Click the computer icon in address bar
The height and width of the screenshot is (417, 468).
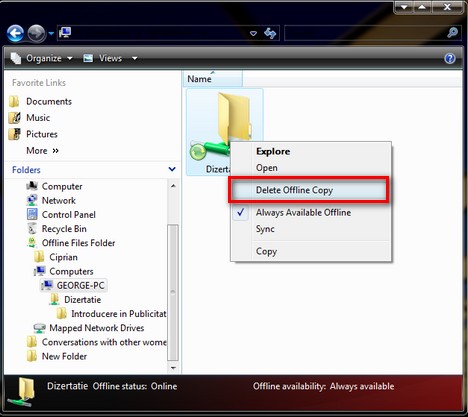tap(65, 33)
